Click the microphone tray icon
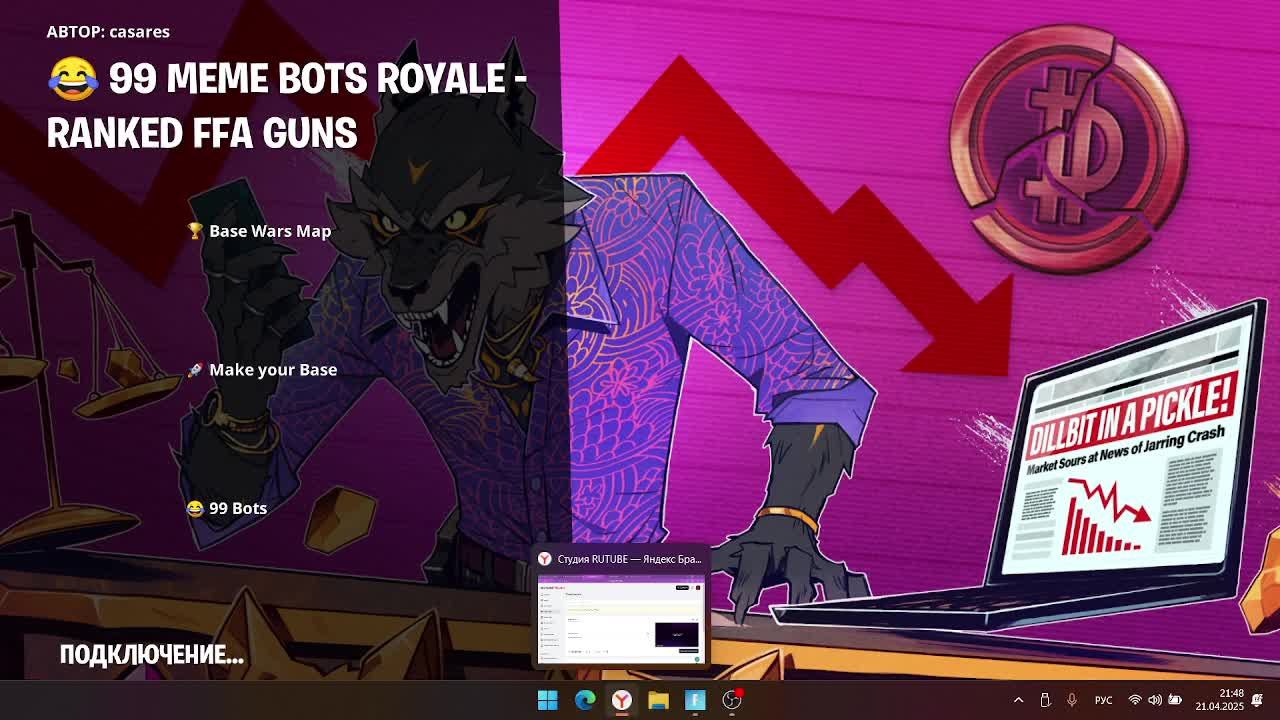1280x720 pixels. 1071,700
